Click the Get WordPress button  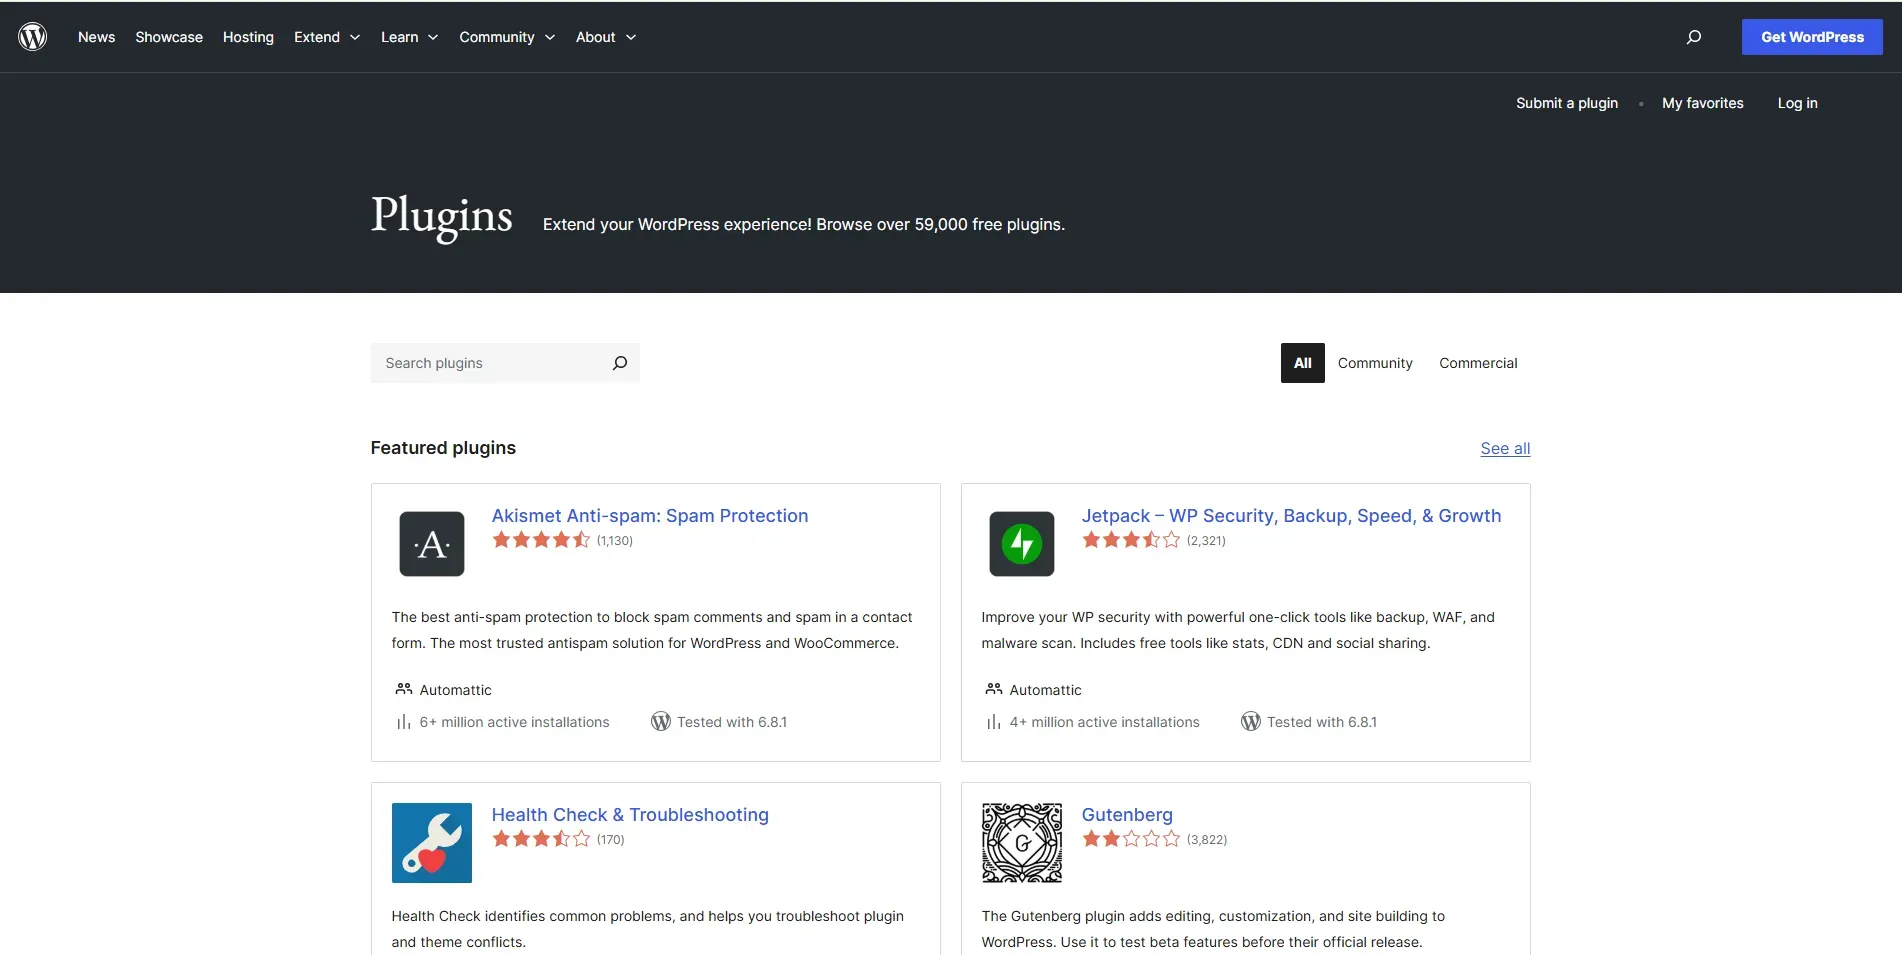point(1811,37)
